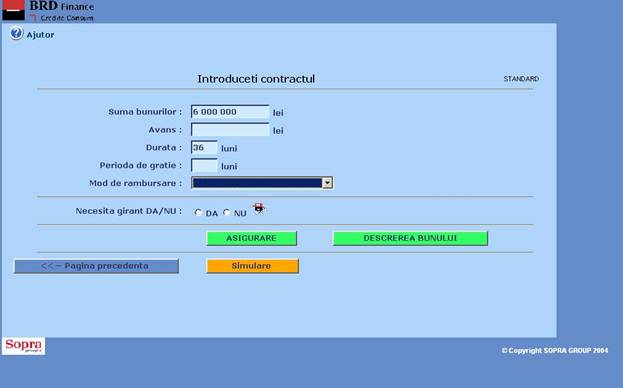
Task: Click the ASIGURARE button
Action: tap(252, 238)
